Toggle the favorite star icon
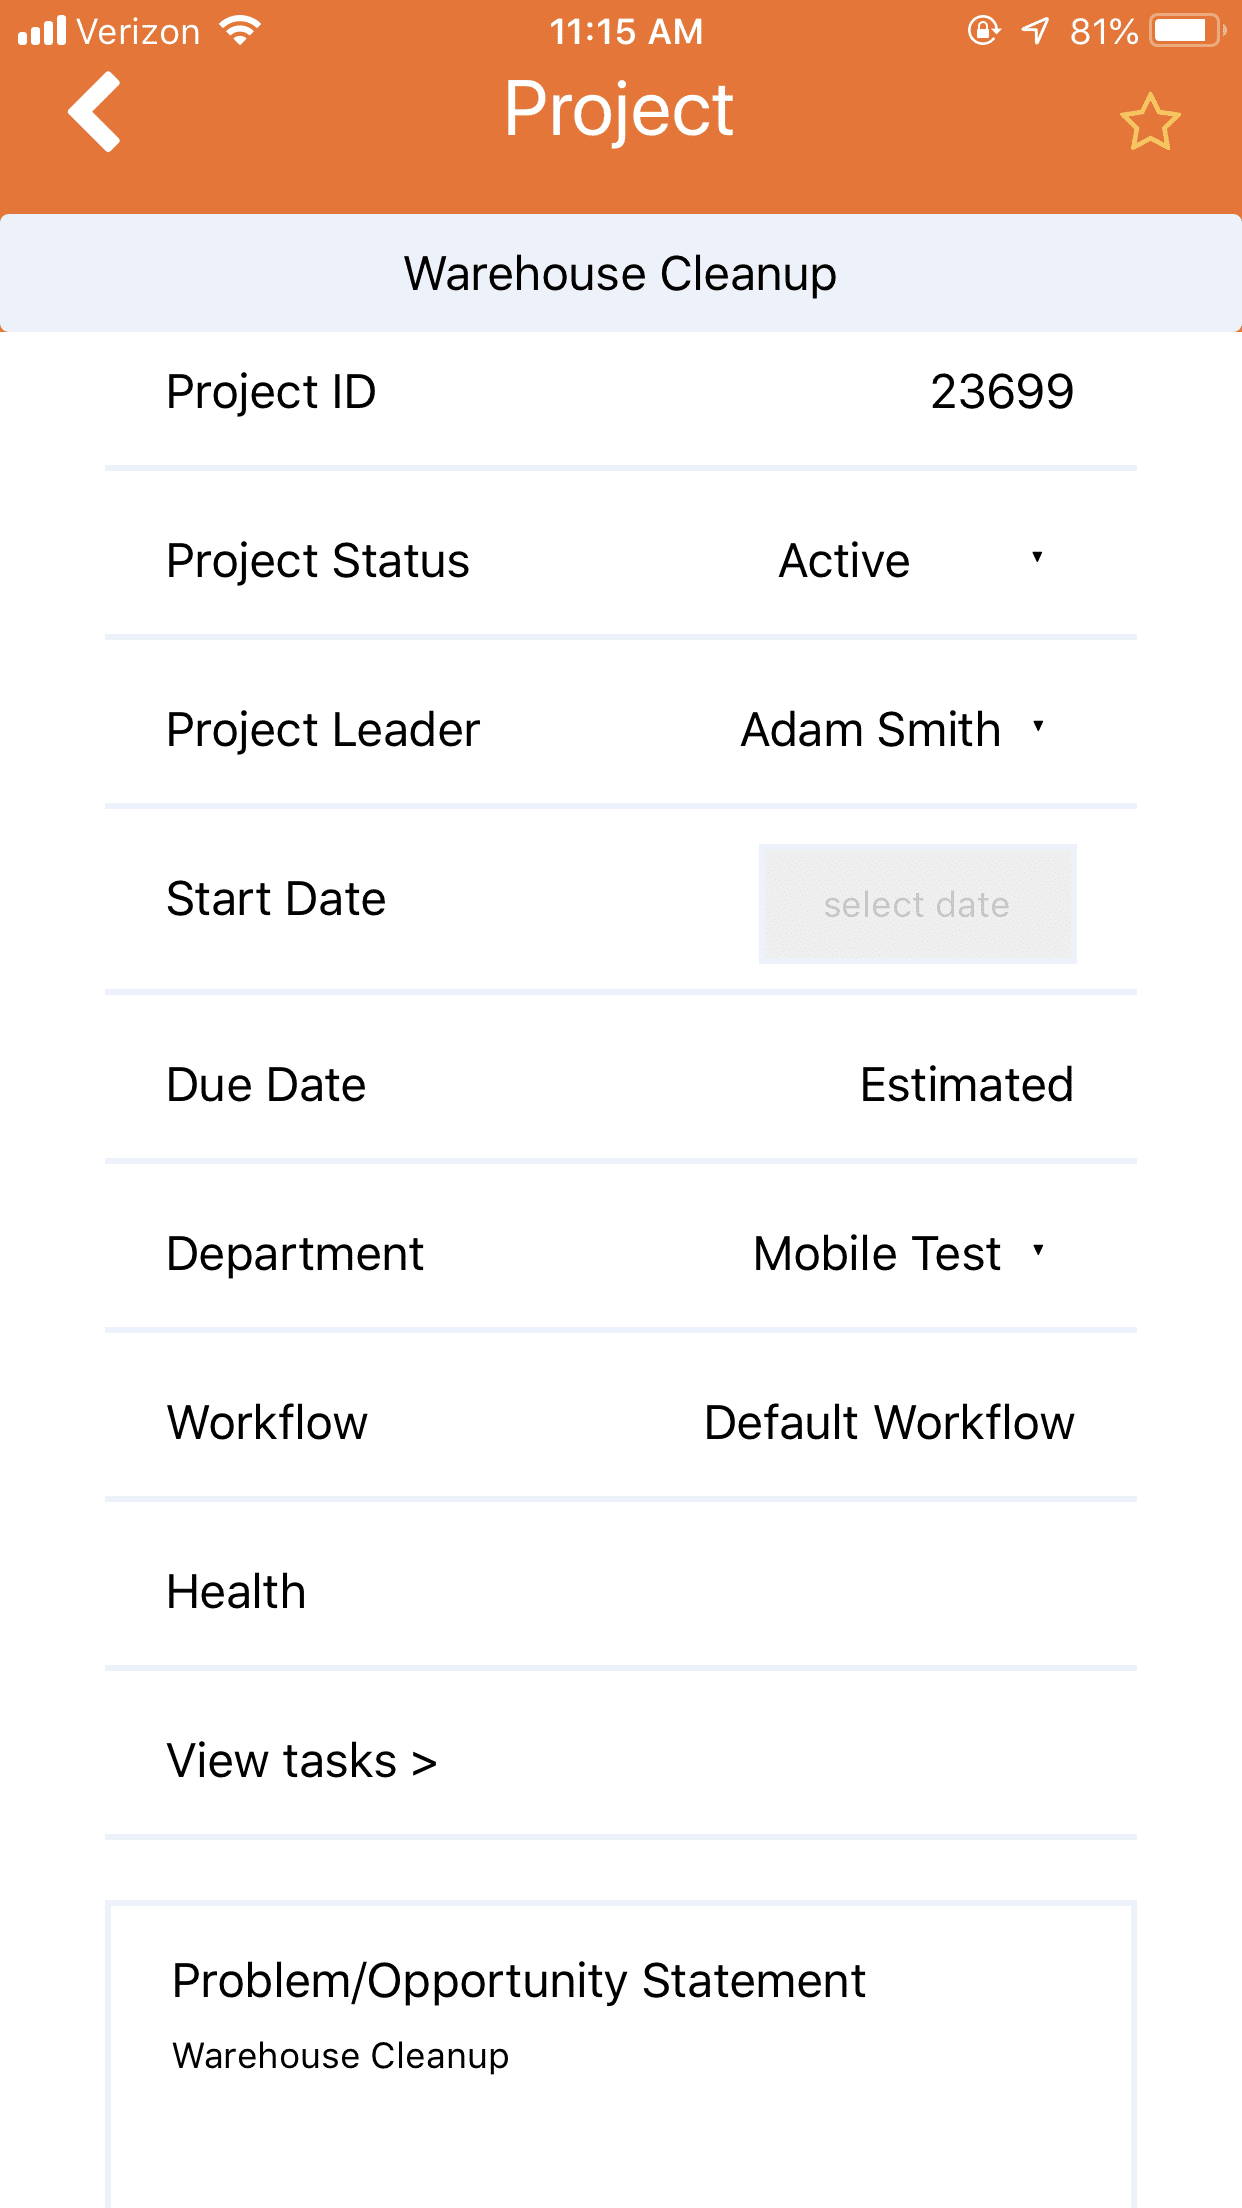Image resolution: width=1242 pixels, height=2208 pixels. point(1150,123)
